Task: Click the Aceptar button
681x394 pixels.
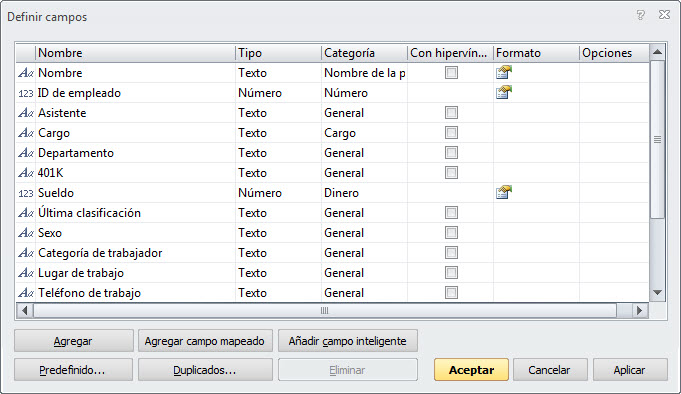Action: 471,370
